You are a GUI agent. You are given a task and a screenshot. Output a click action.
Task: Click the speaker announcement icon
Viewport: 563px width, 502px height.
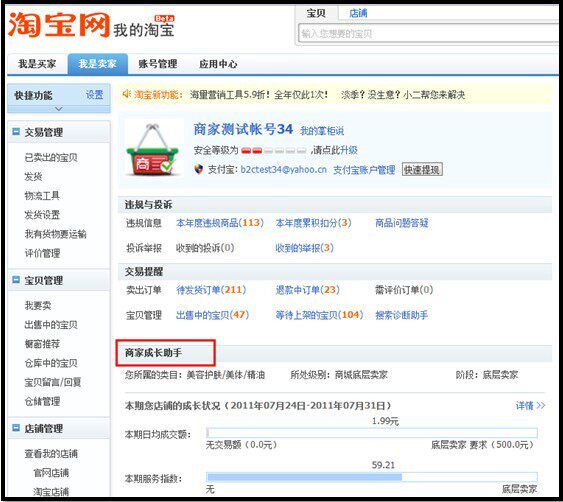tap(126, 94)
